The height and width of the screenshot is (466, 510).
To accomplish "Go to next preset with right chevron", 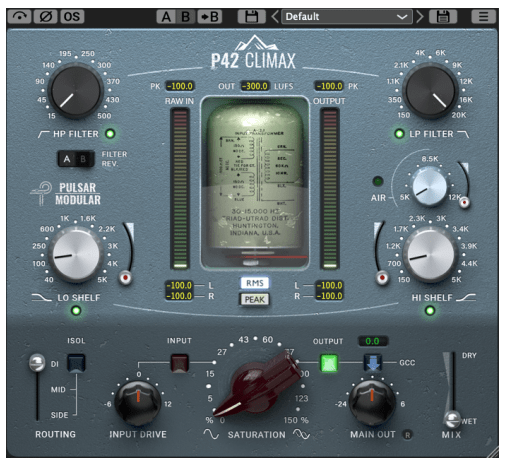I will (420, 16).
